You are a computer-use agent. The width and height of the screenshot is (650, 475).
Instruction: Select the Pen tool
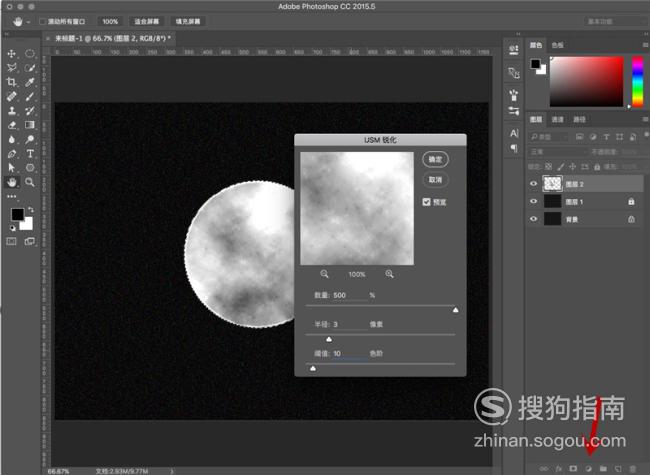pyautogui.click(x=12, y=154)
